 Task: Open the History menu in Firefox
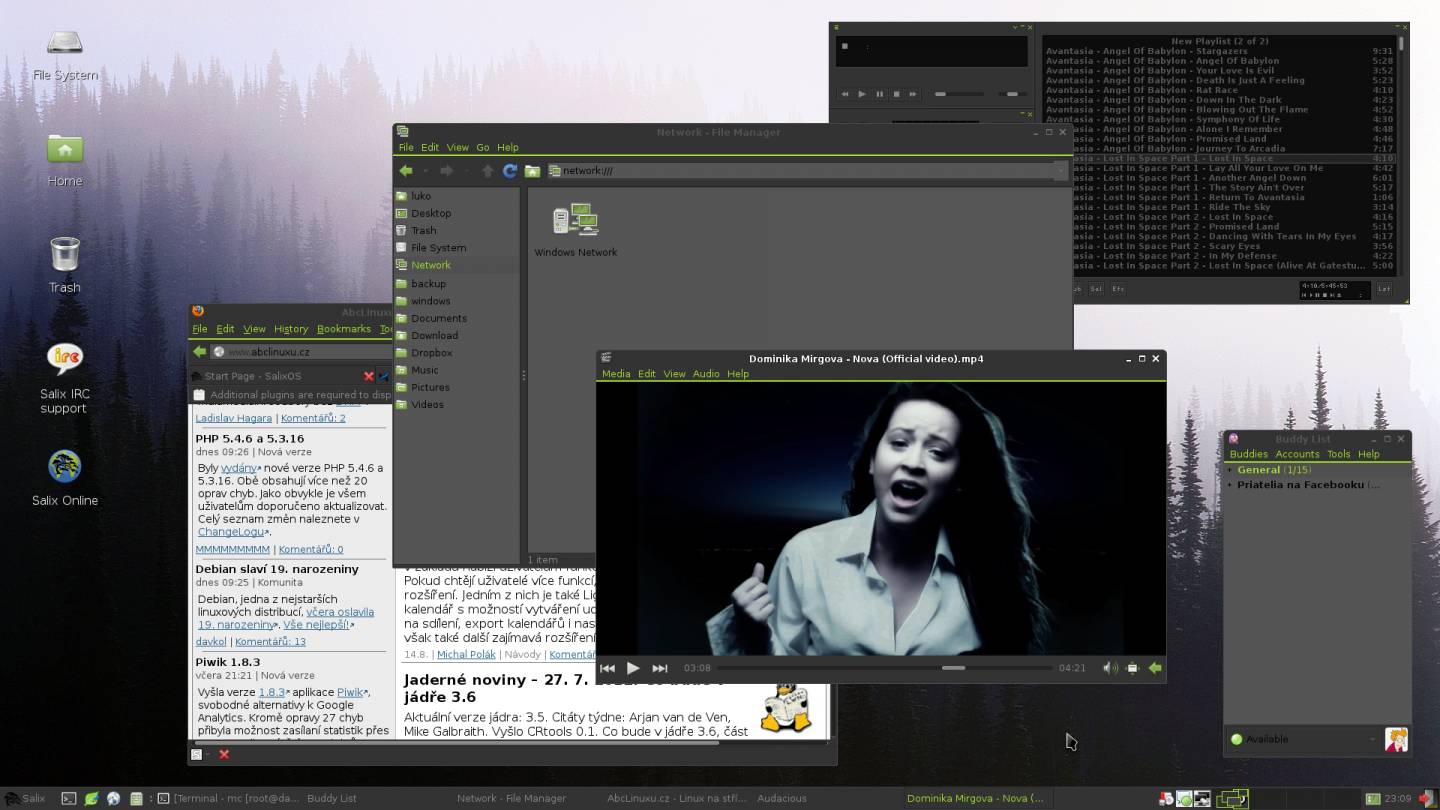pos(291,329)
